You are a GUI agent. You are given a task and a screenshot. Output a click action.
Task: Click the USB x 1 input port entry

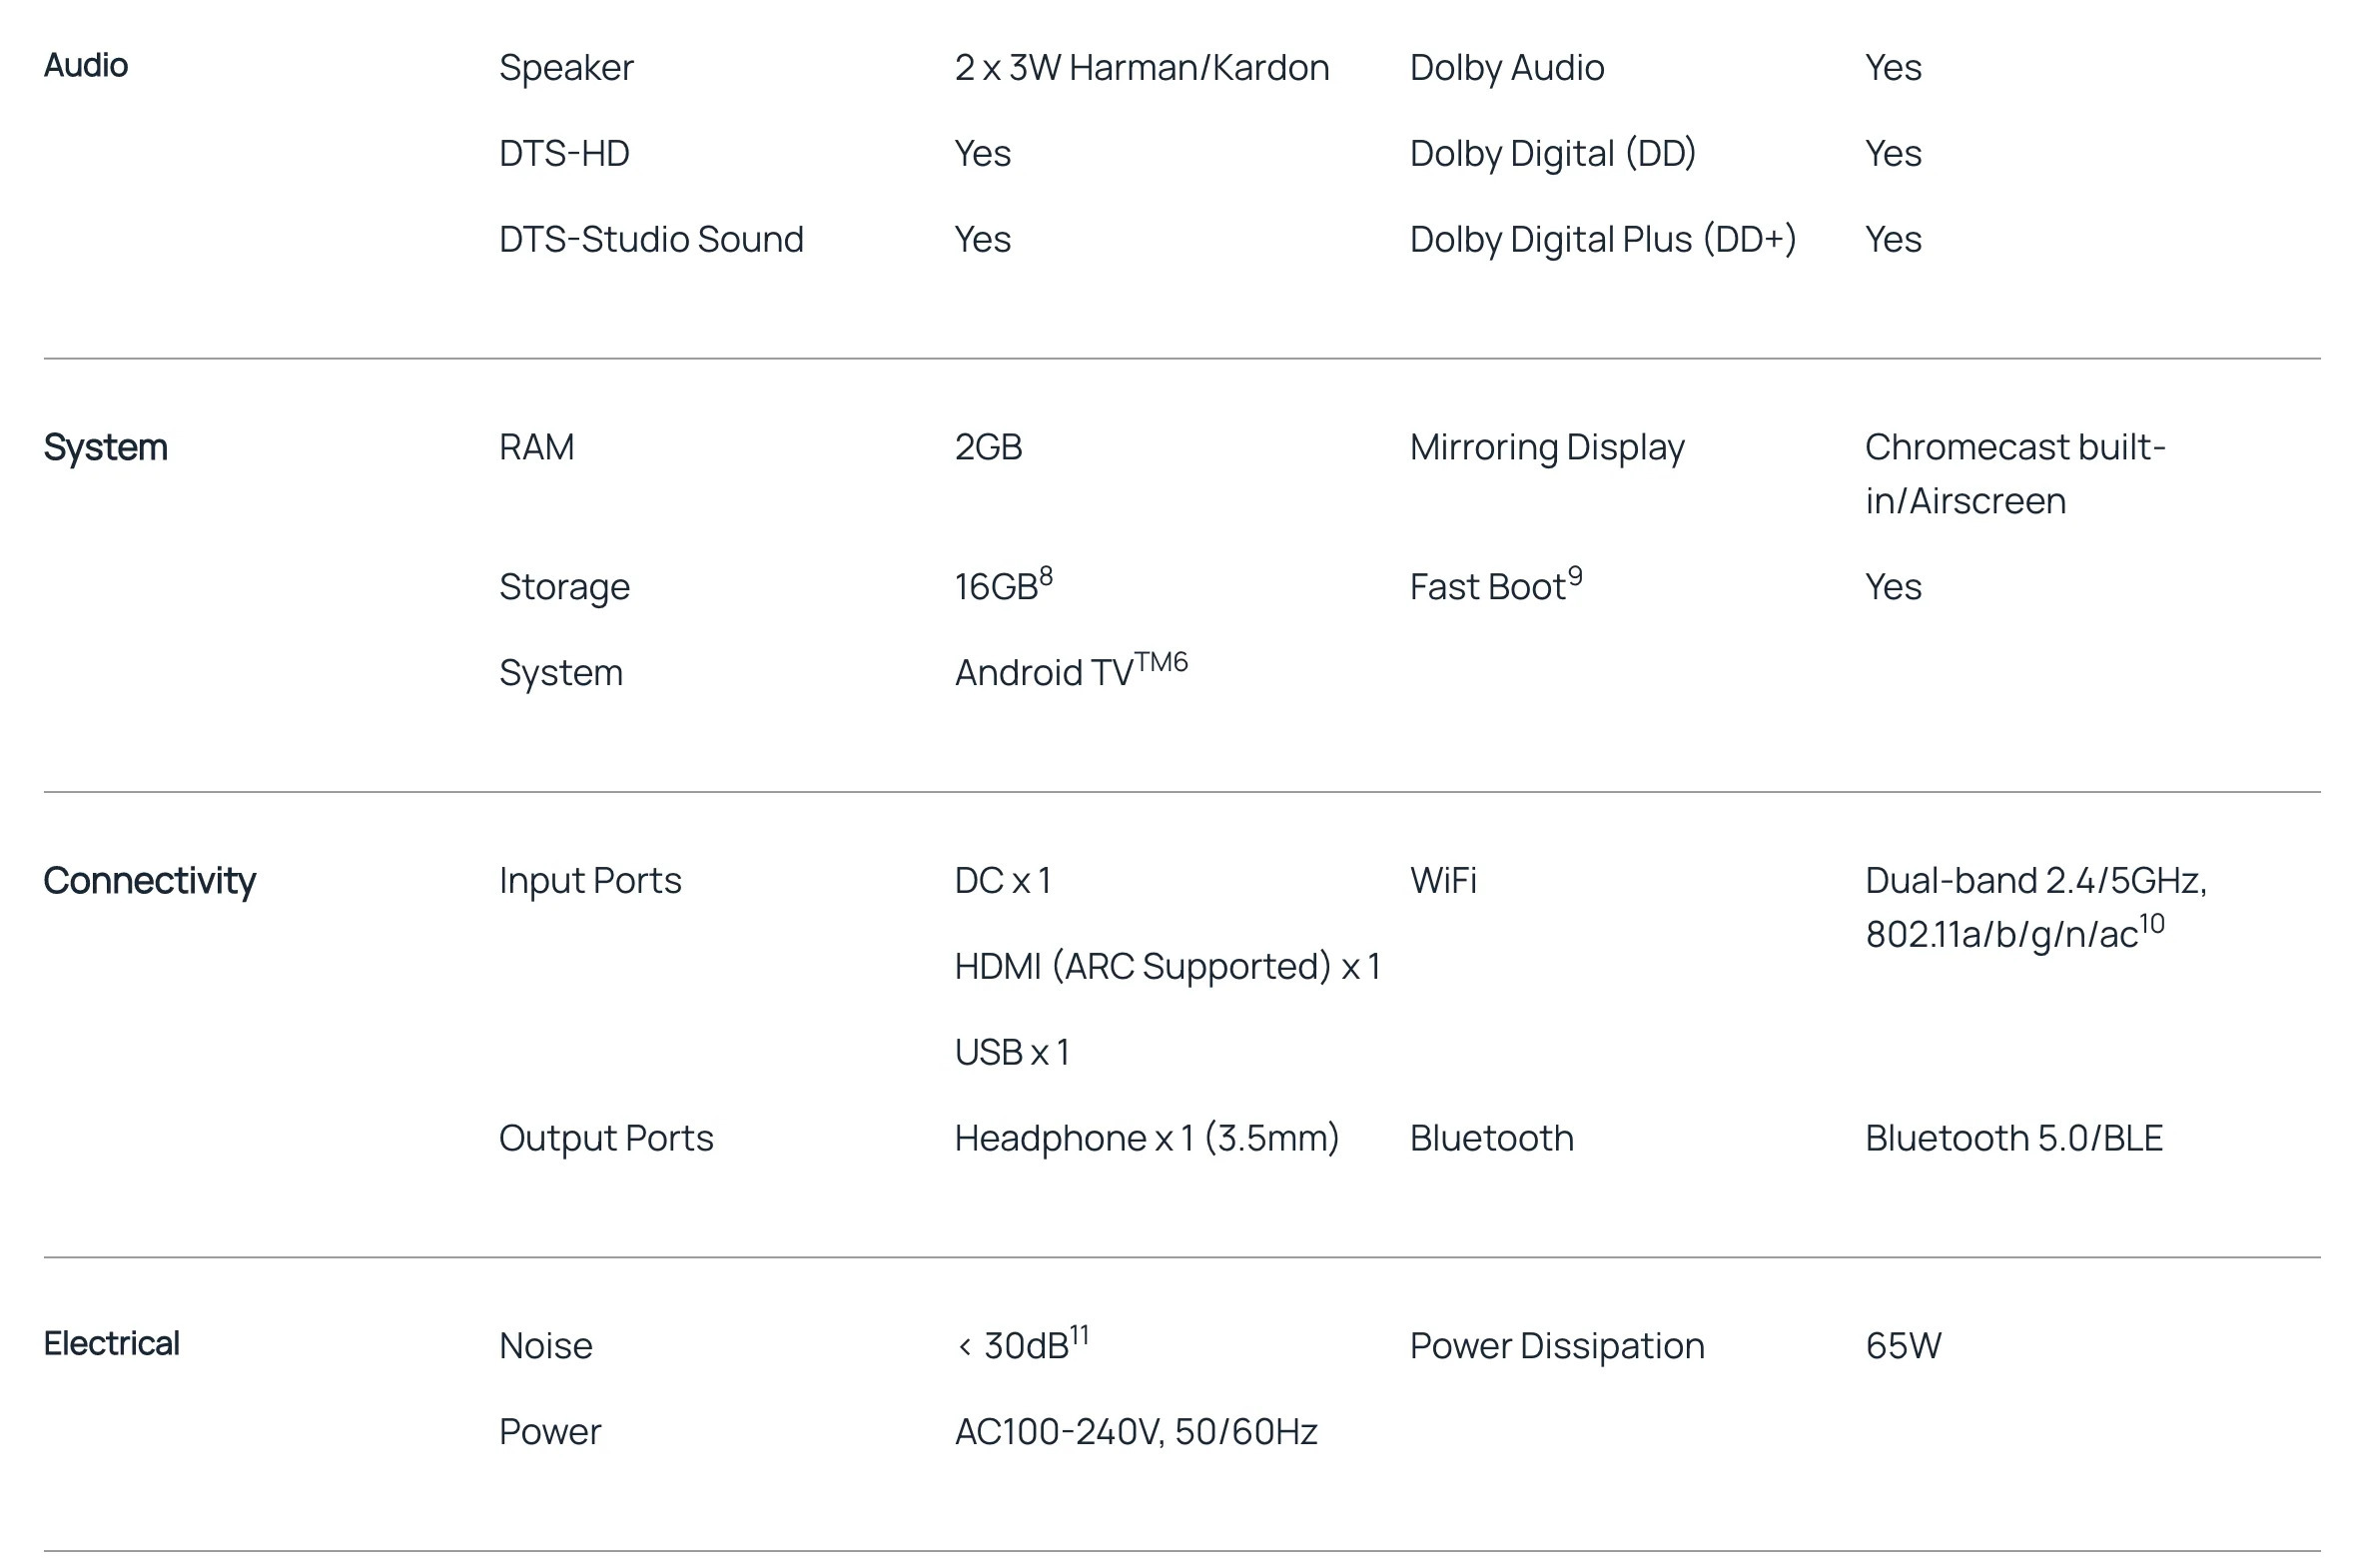(x=1012, y=1053)
